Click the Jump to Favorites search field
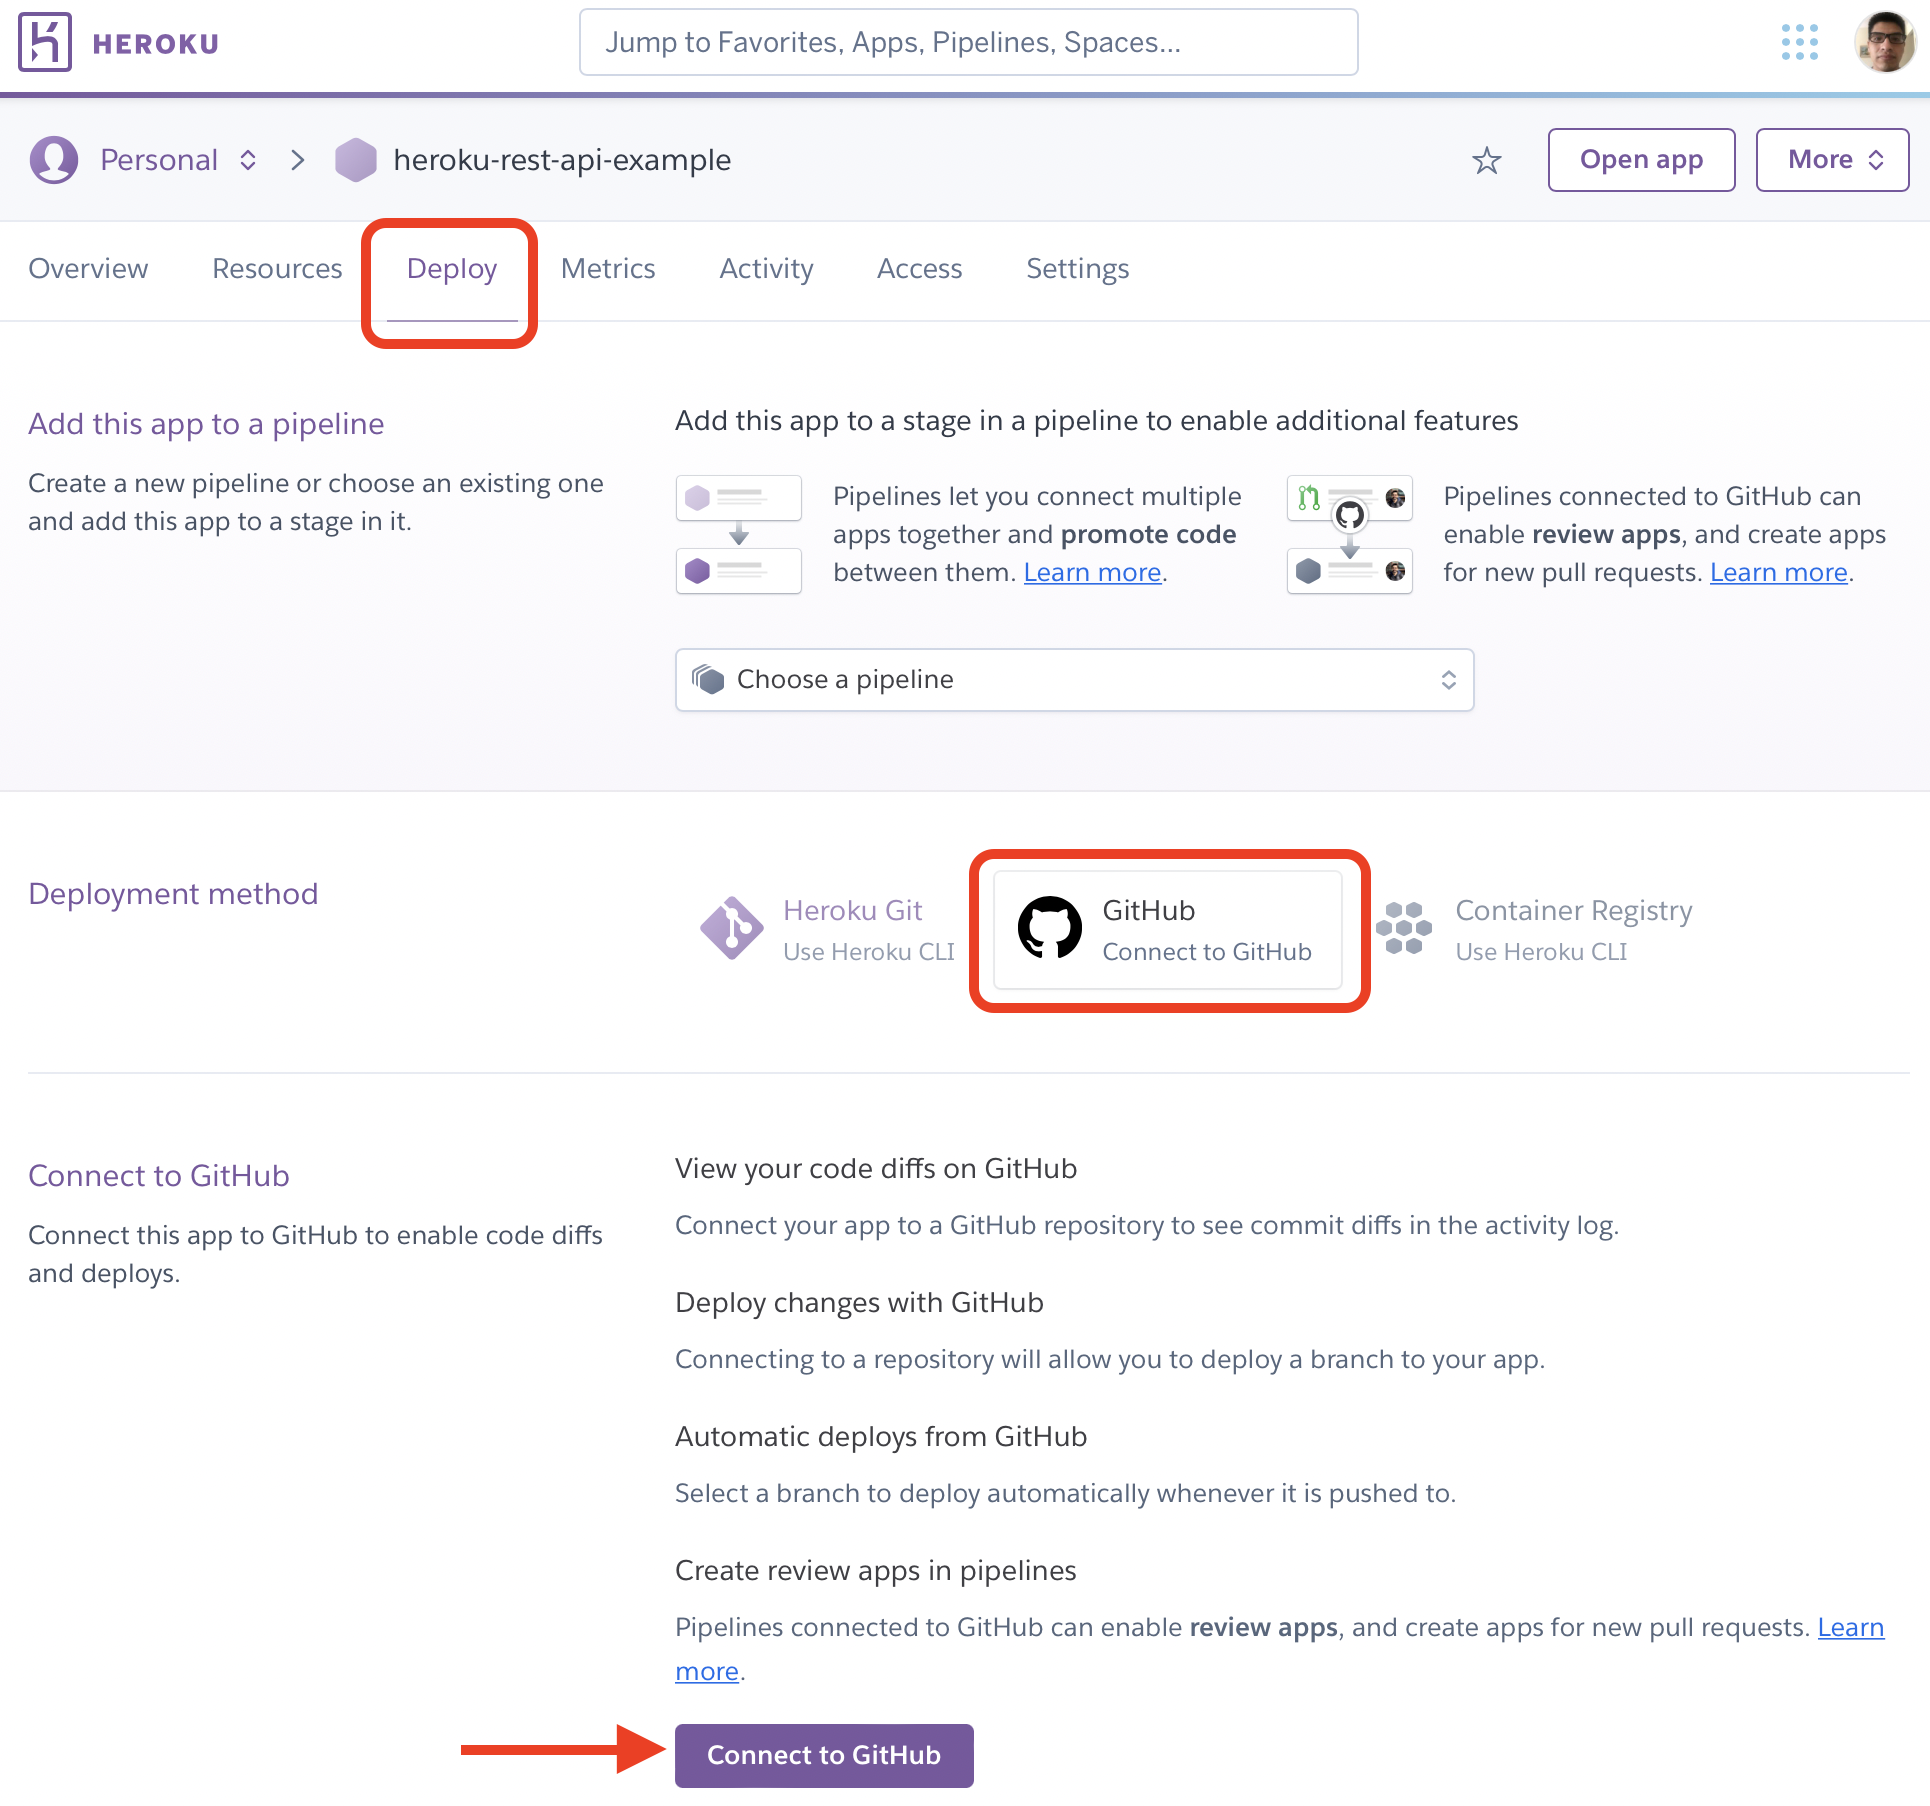Image resolution: width=1930 pixels, height=1806 pixels. (x=968, y=42)
